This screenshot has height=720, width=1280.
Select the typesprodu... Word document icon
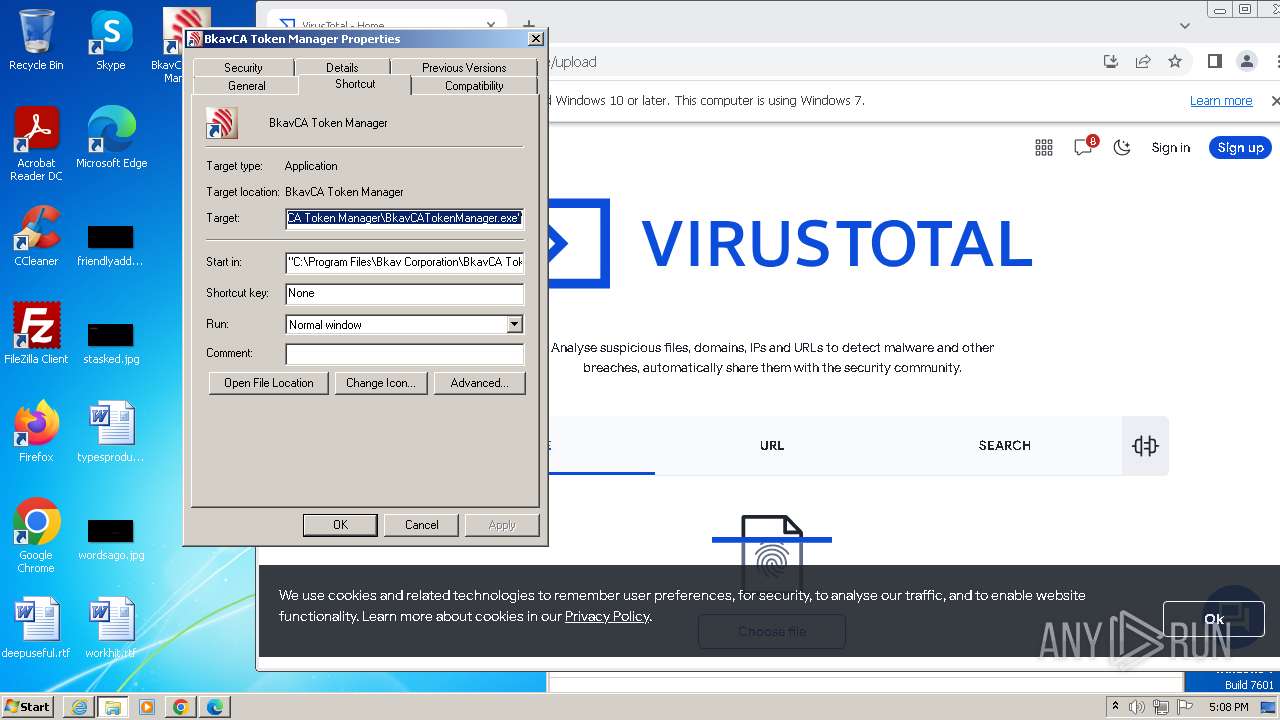(x=111, y=431)
